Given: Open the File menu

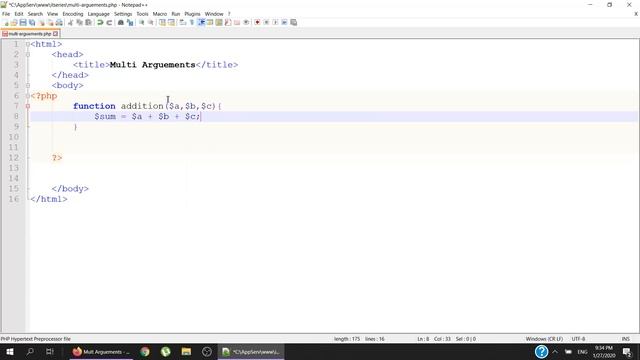Looking at the screenshot, I should point(6,14).
